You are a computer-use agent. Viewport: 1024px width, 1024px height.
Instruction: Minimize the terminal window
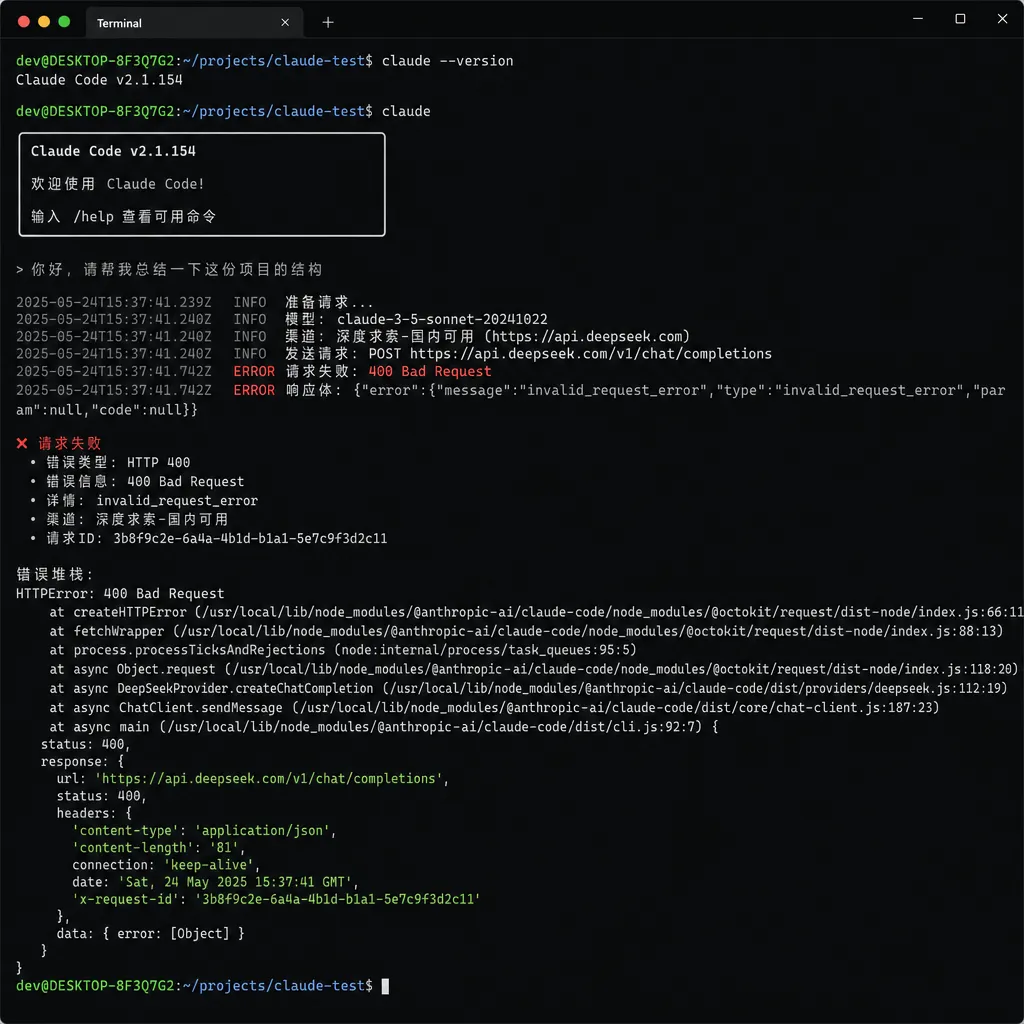point(918,19)
